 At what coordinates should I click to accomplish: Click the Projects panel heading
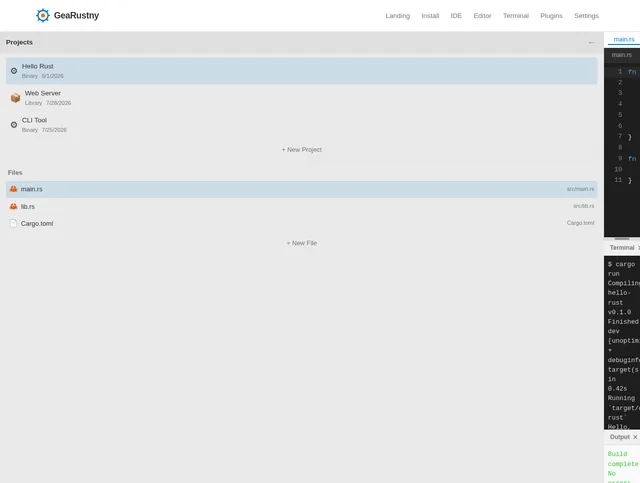pos(19,42)
